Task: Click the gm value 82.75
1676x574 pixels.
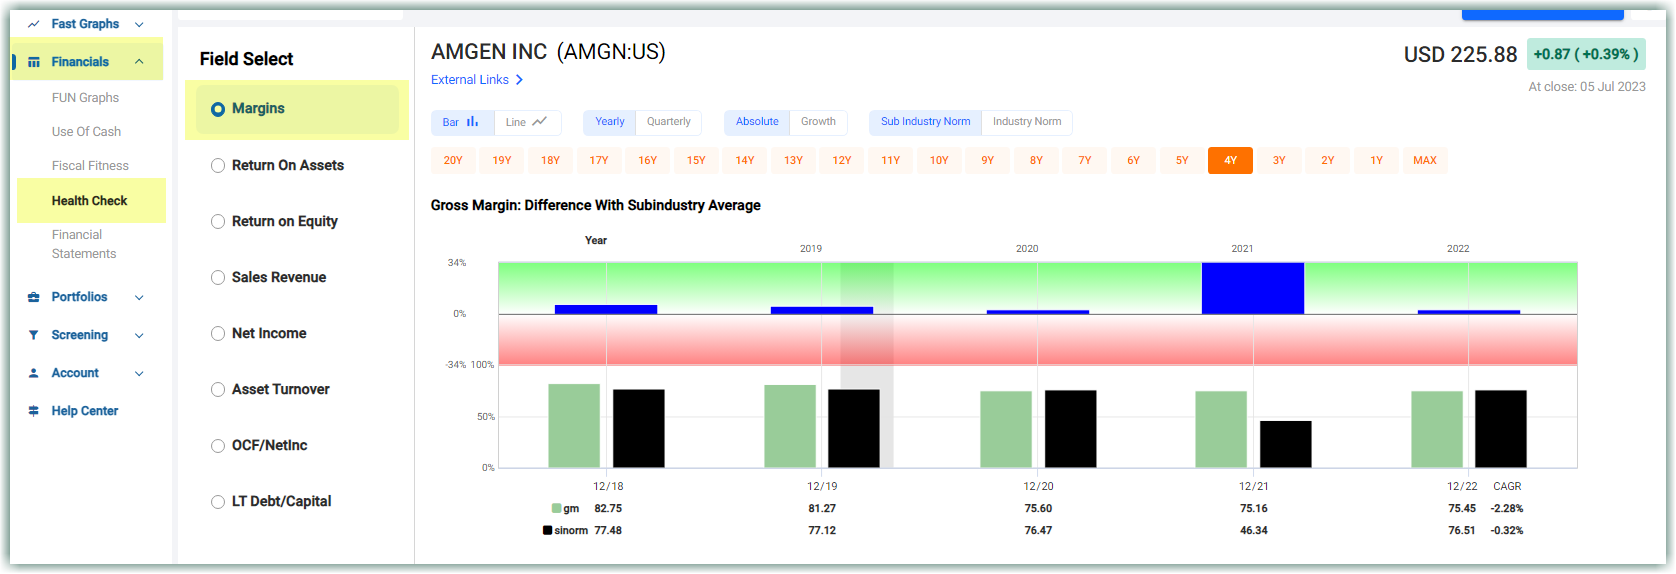Action: (x=608, y=508)
